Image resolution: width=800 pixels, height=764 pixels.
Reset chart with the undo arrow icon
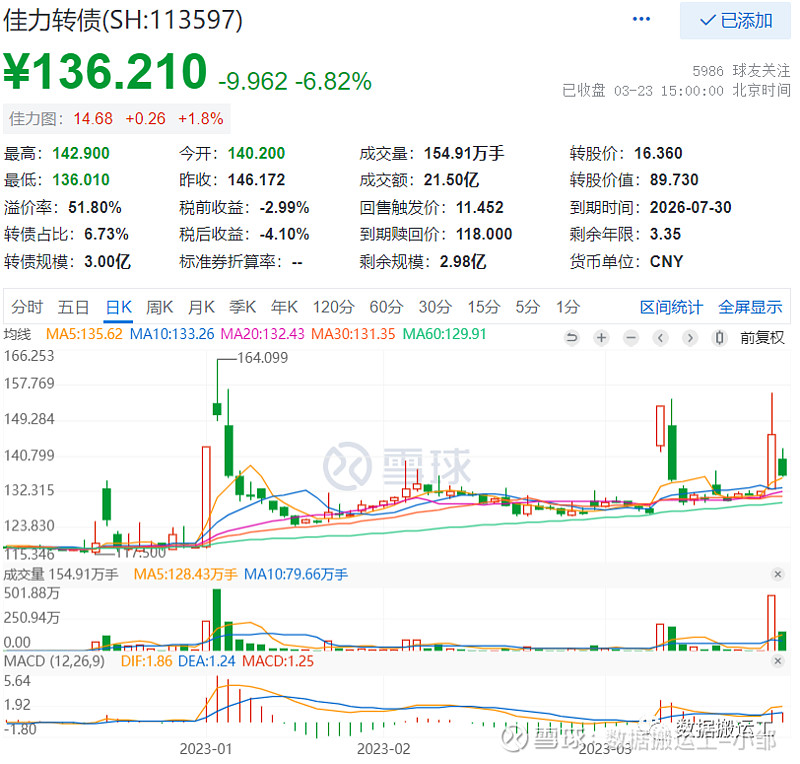point(572,337)
